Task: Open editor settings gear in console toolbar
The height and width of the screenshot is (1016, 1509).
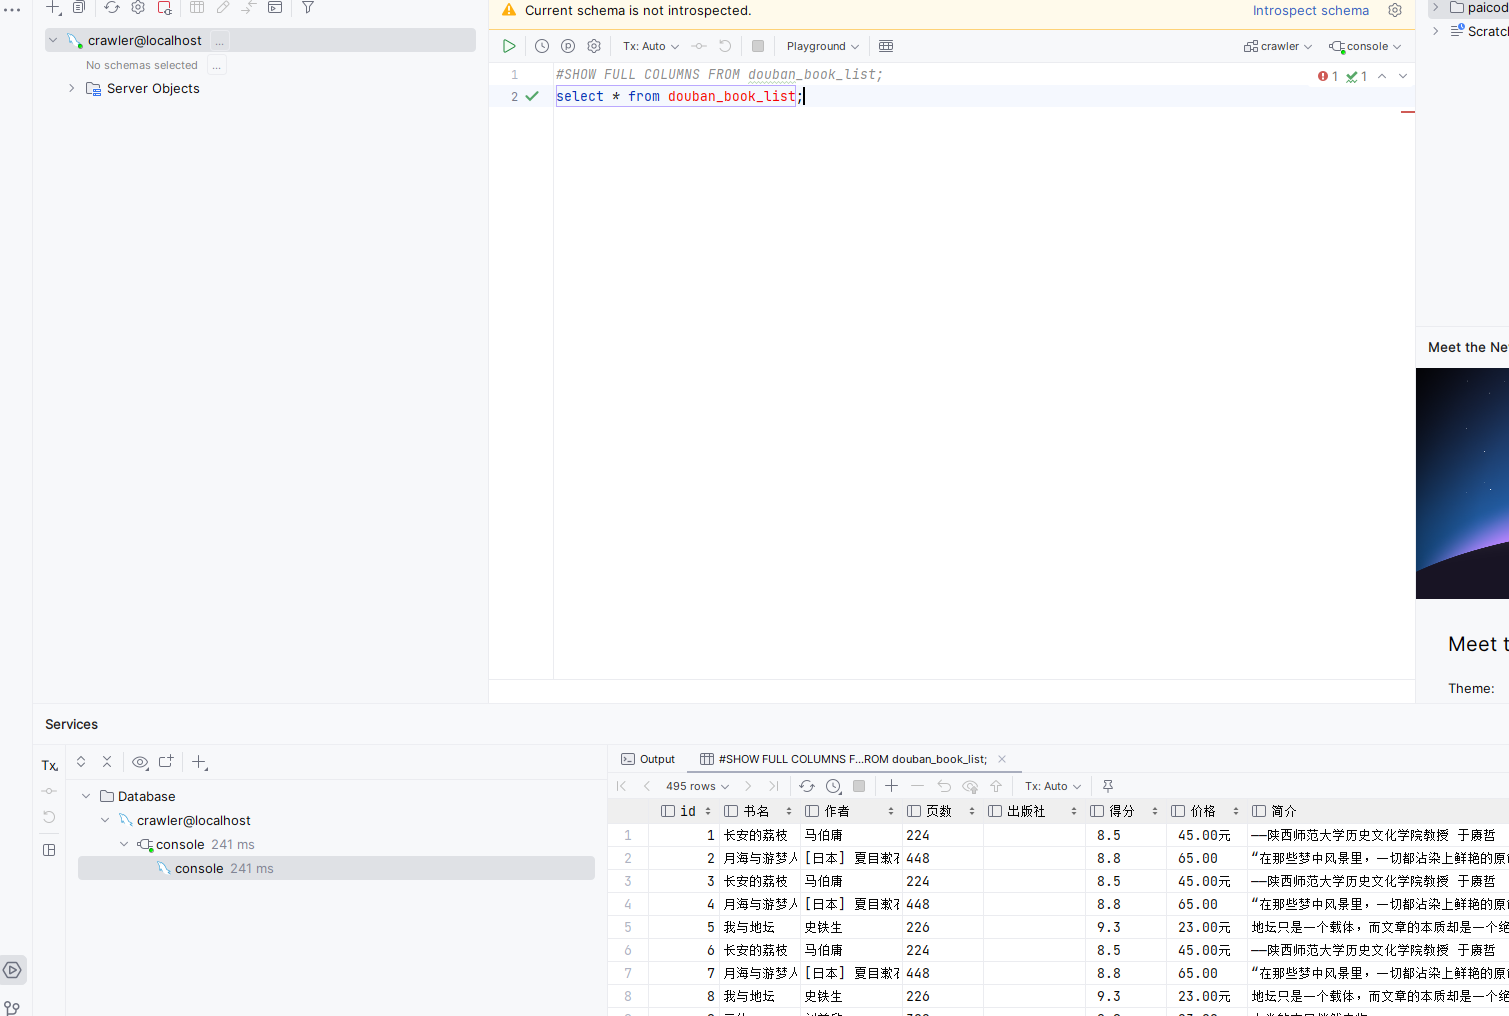Action: (x=594, y=46)
